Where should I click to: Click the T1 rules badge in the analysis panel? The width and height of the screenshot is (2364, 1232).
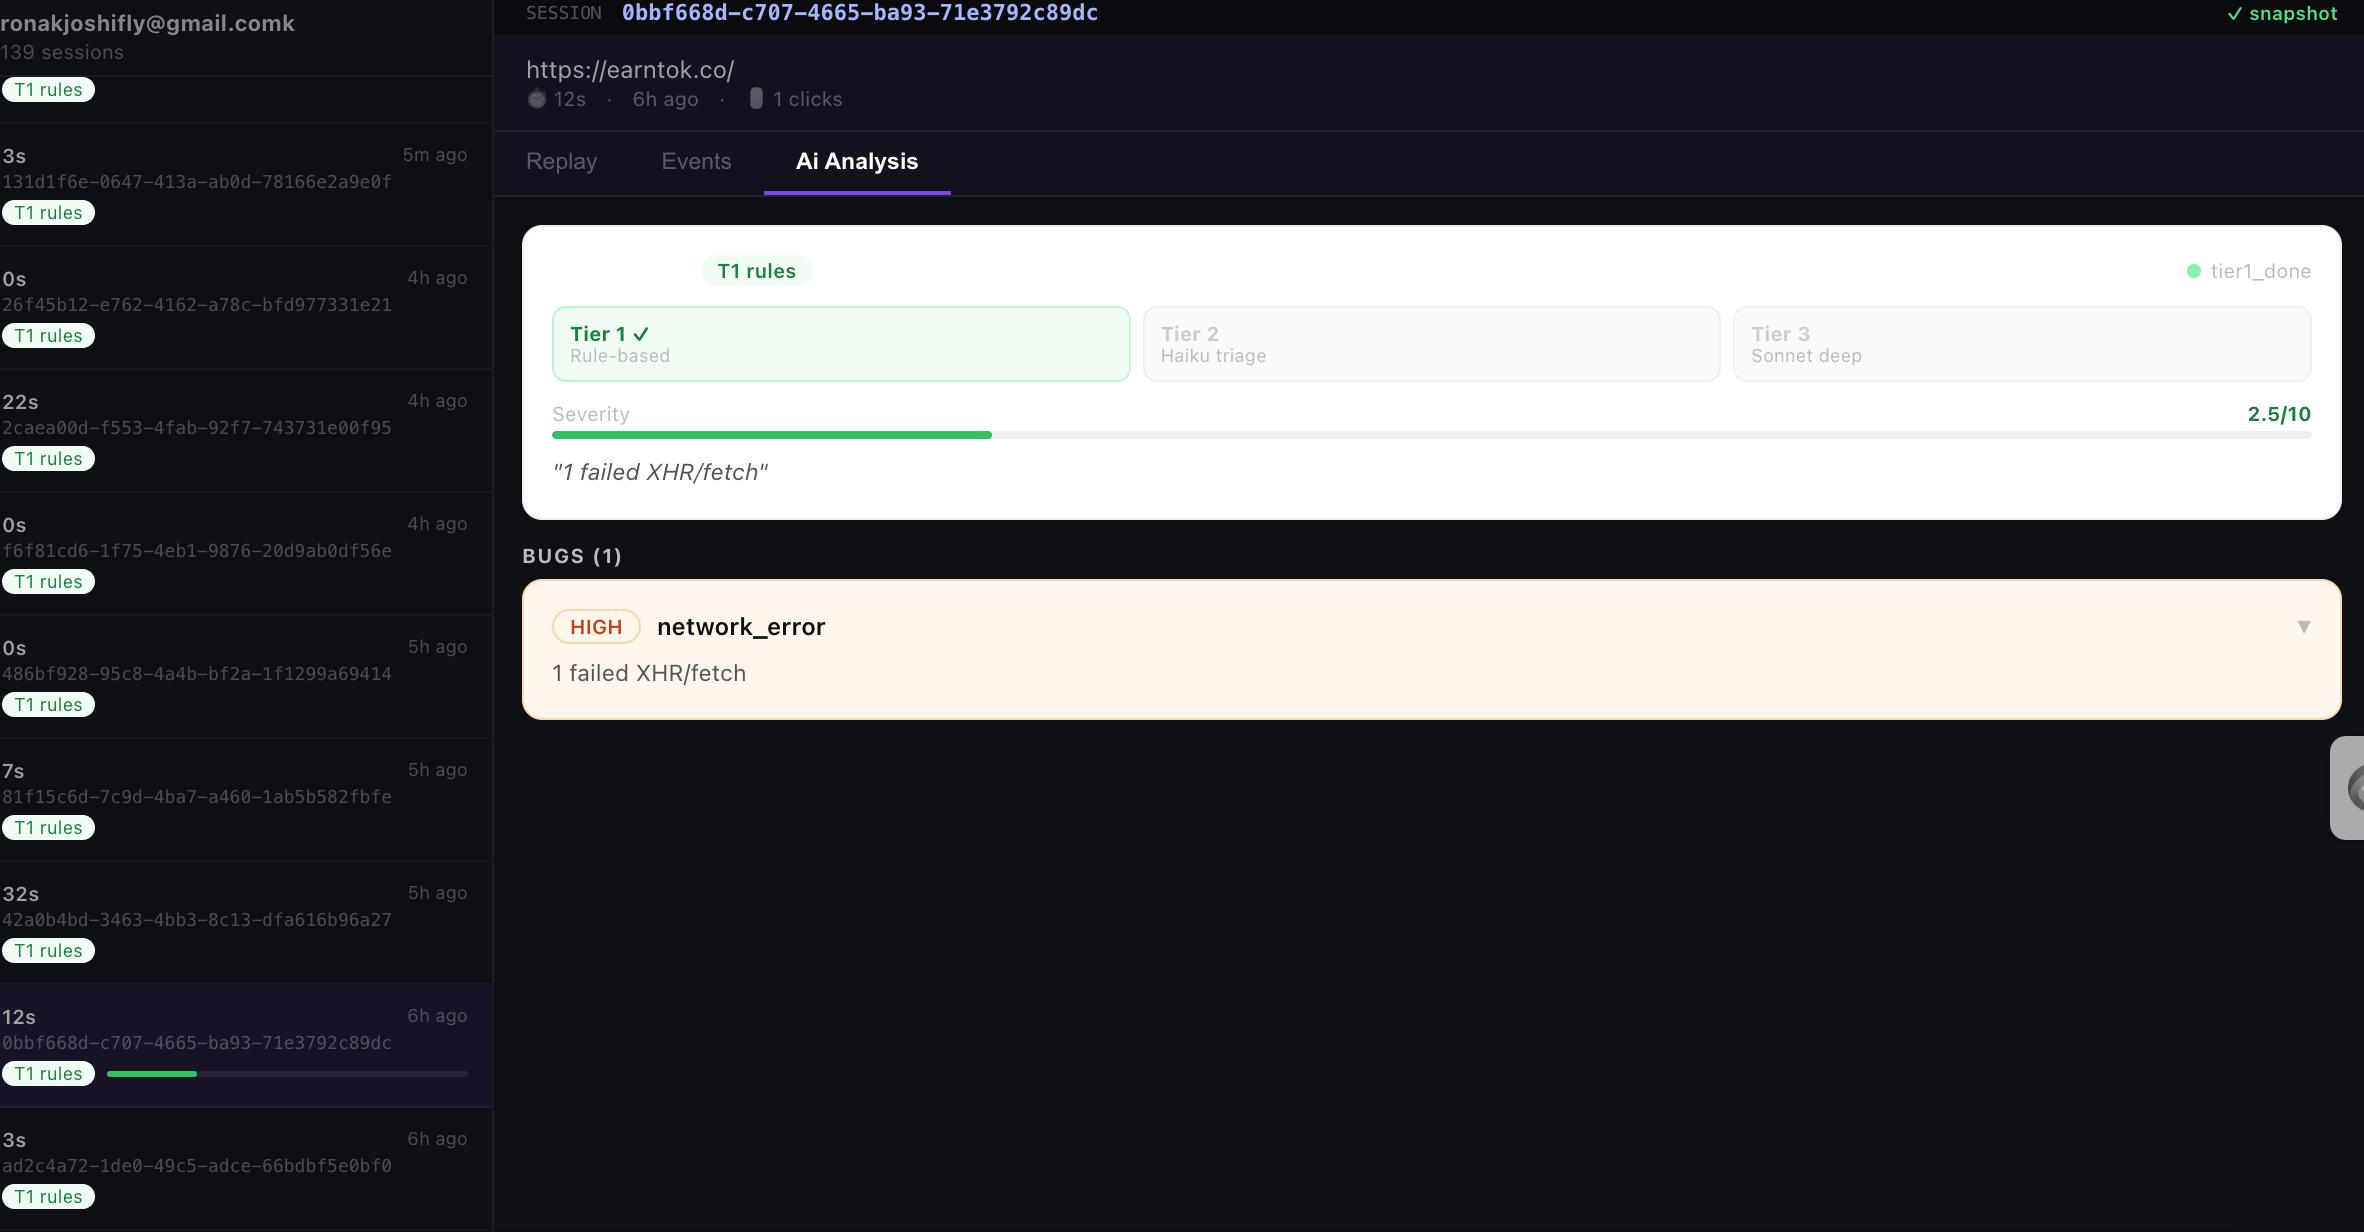pos(756,270)
